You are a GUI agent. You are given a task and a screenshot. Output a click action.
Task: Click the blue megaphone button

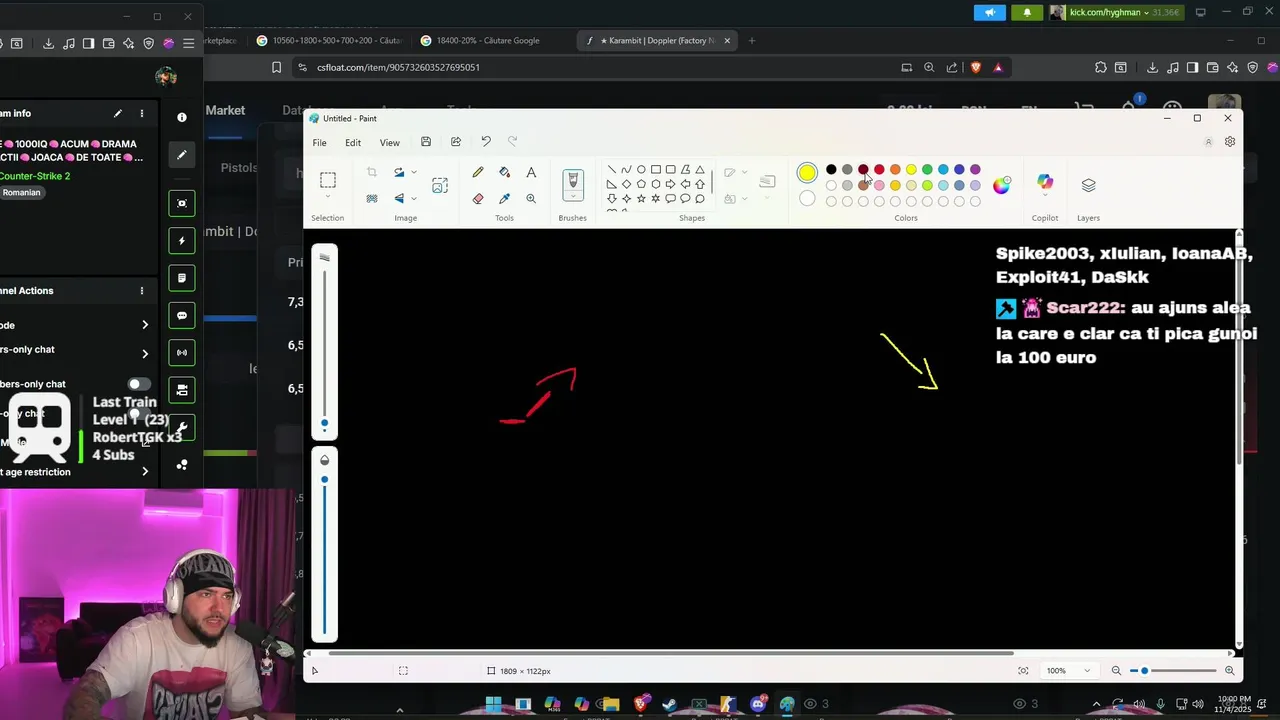click(990, 12)
